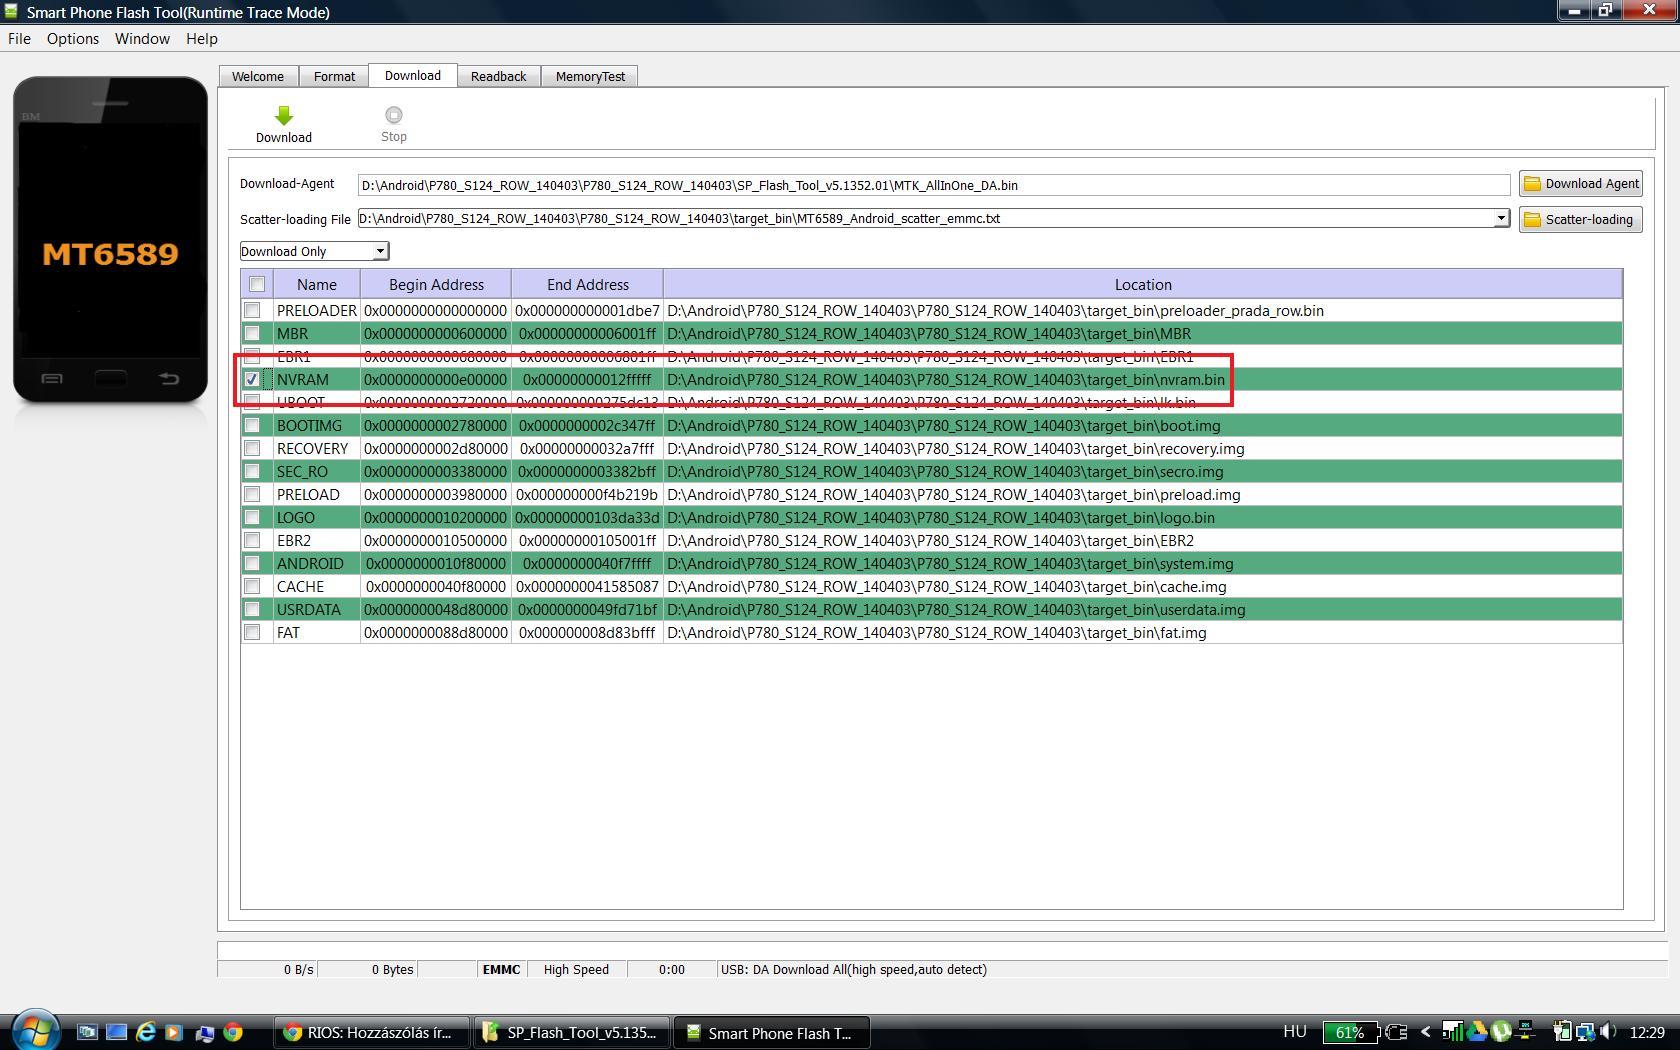Screen dimensions: 1680x1050
Task: Check the BOOTIMG row checkbox
Action: click(252, 426)
